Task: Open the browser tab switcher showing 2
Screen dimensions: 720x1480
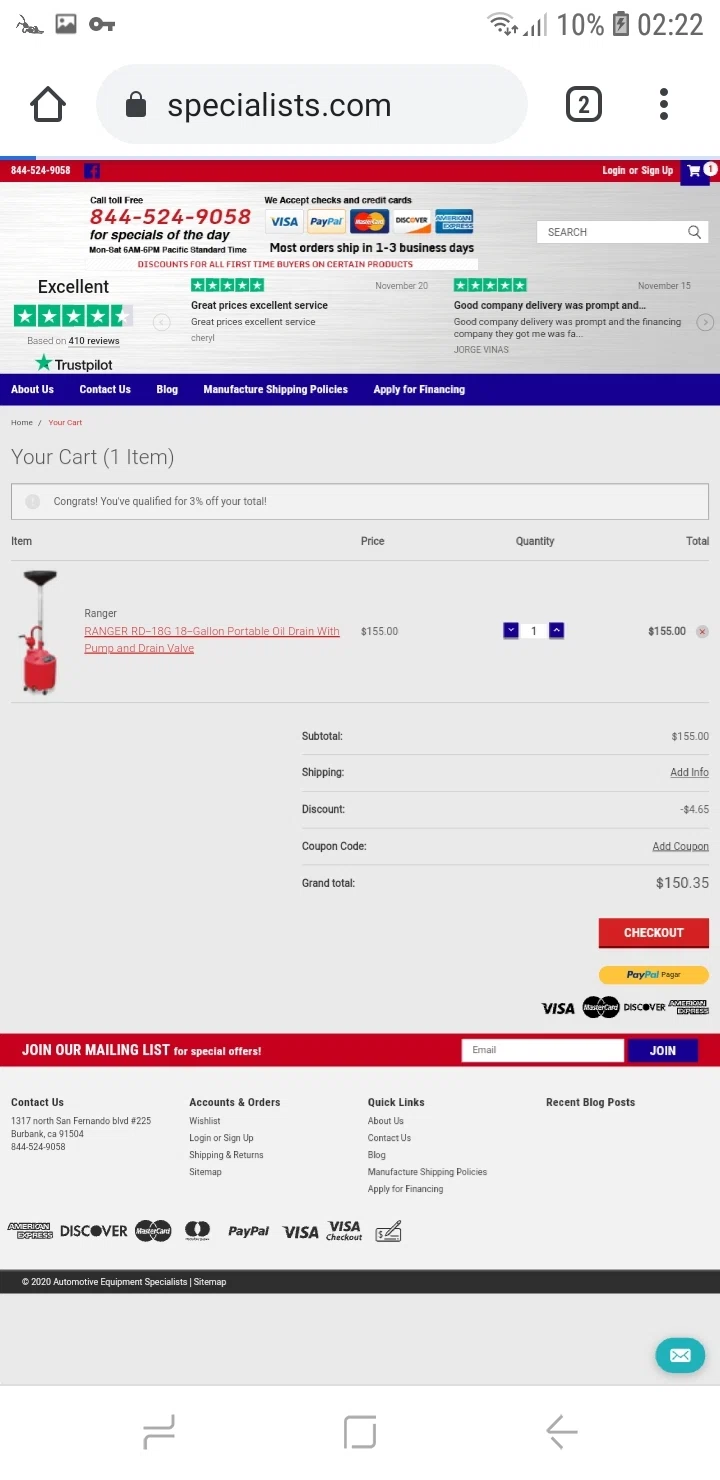Action: 584,104
